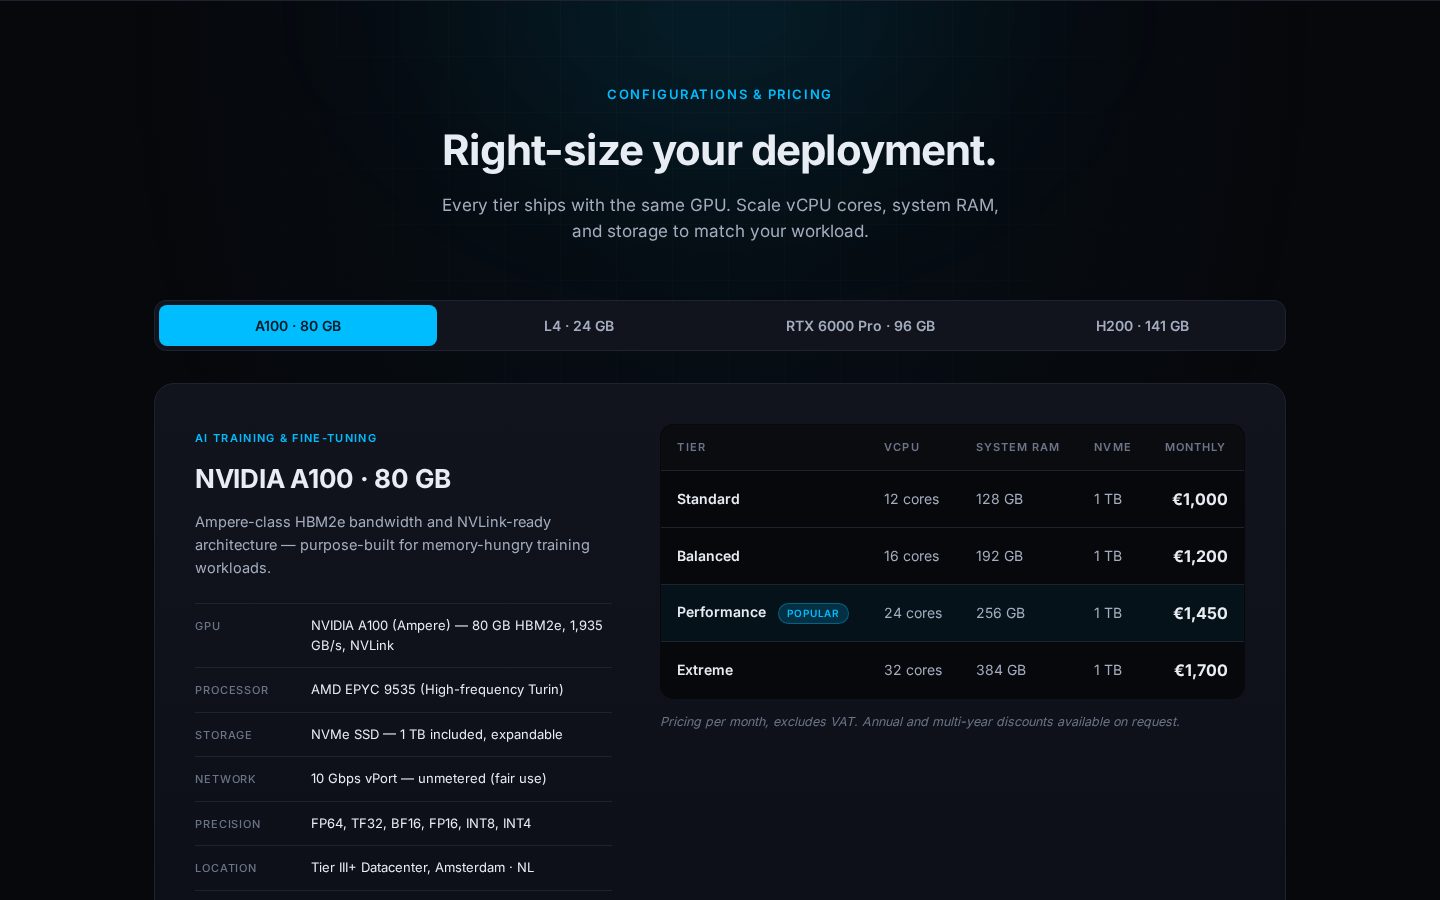
Task: Click the 10 Gbps vPort network value
Action: 428,778
